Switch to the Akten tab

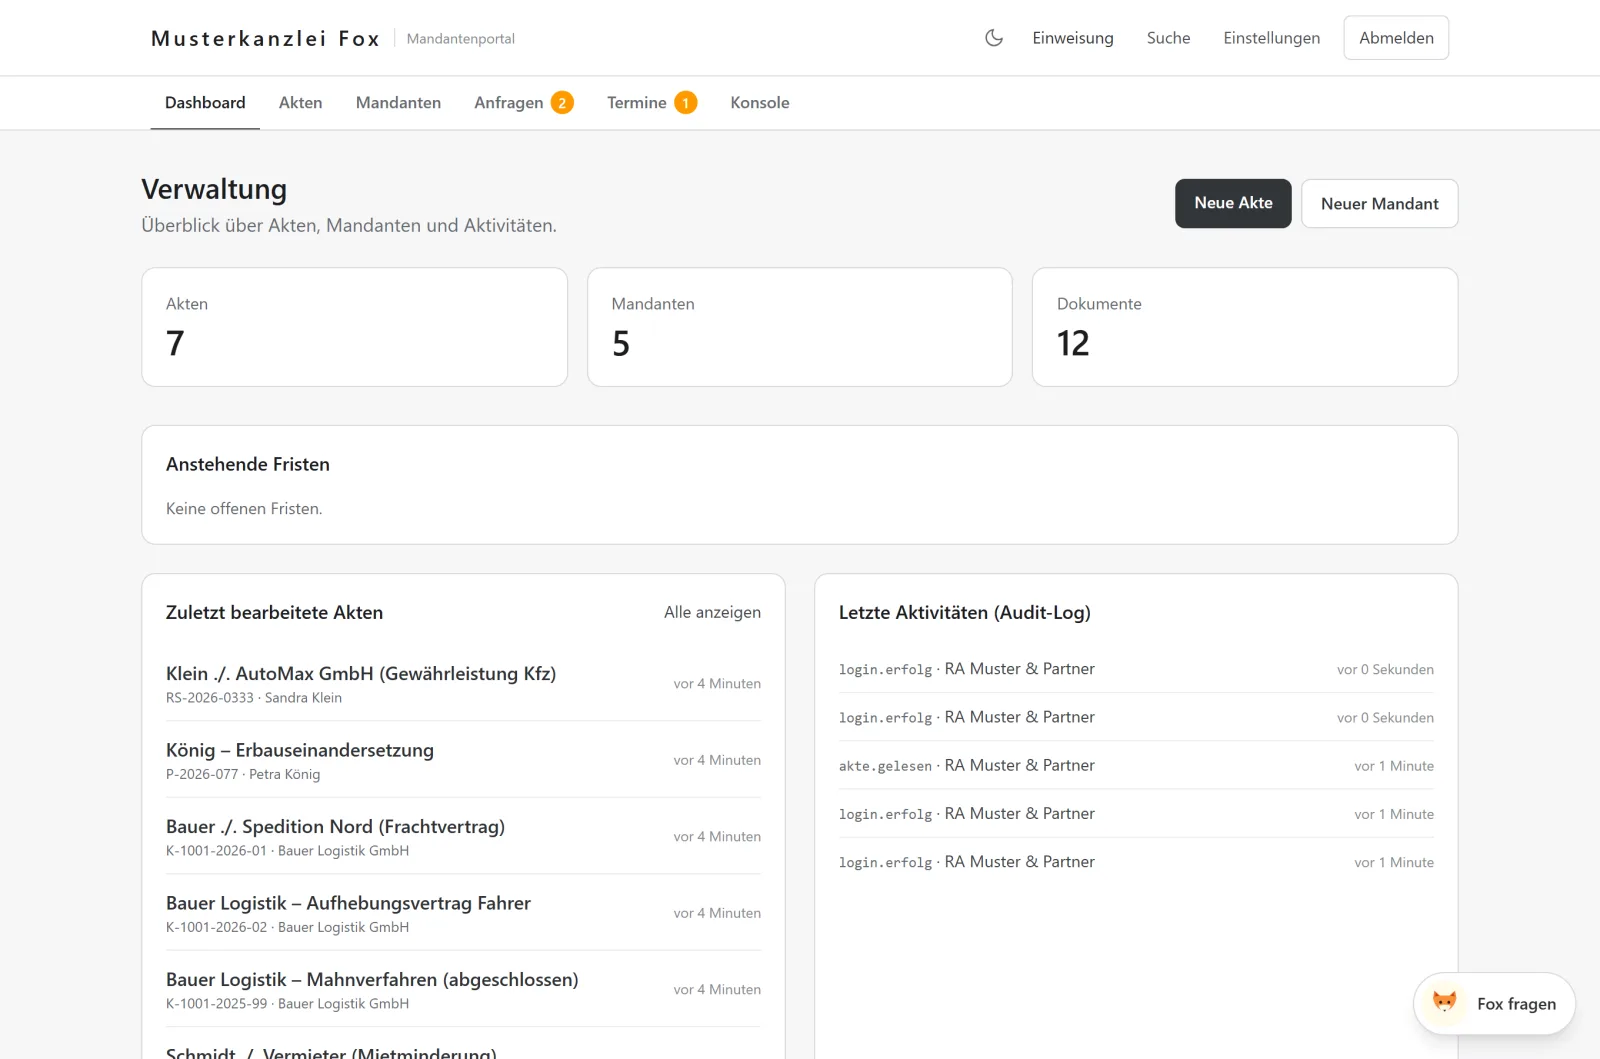(300, 103)
